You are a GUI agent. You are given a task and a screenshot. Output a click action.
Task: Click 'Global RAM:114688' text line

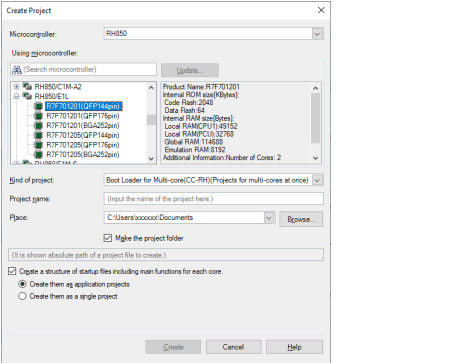194,142
